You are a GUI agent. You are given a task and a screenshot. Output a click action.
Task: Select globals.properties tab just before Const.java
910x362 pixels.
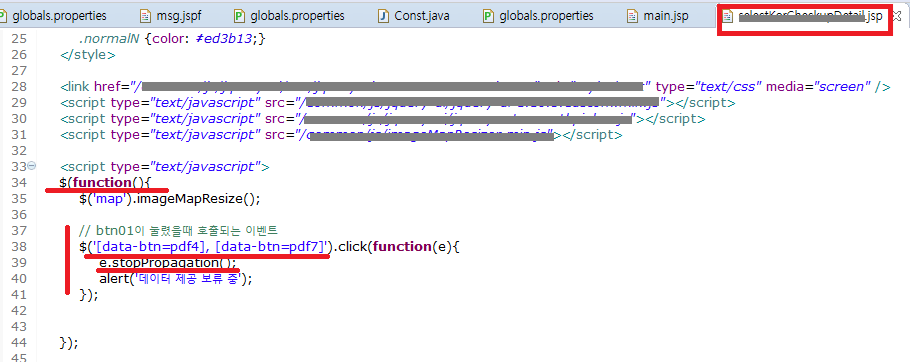coord(288,16)
